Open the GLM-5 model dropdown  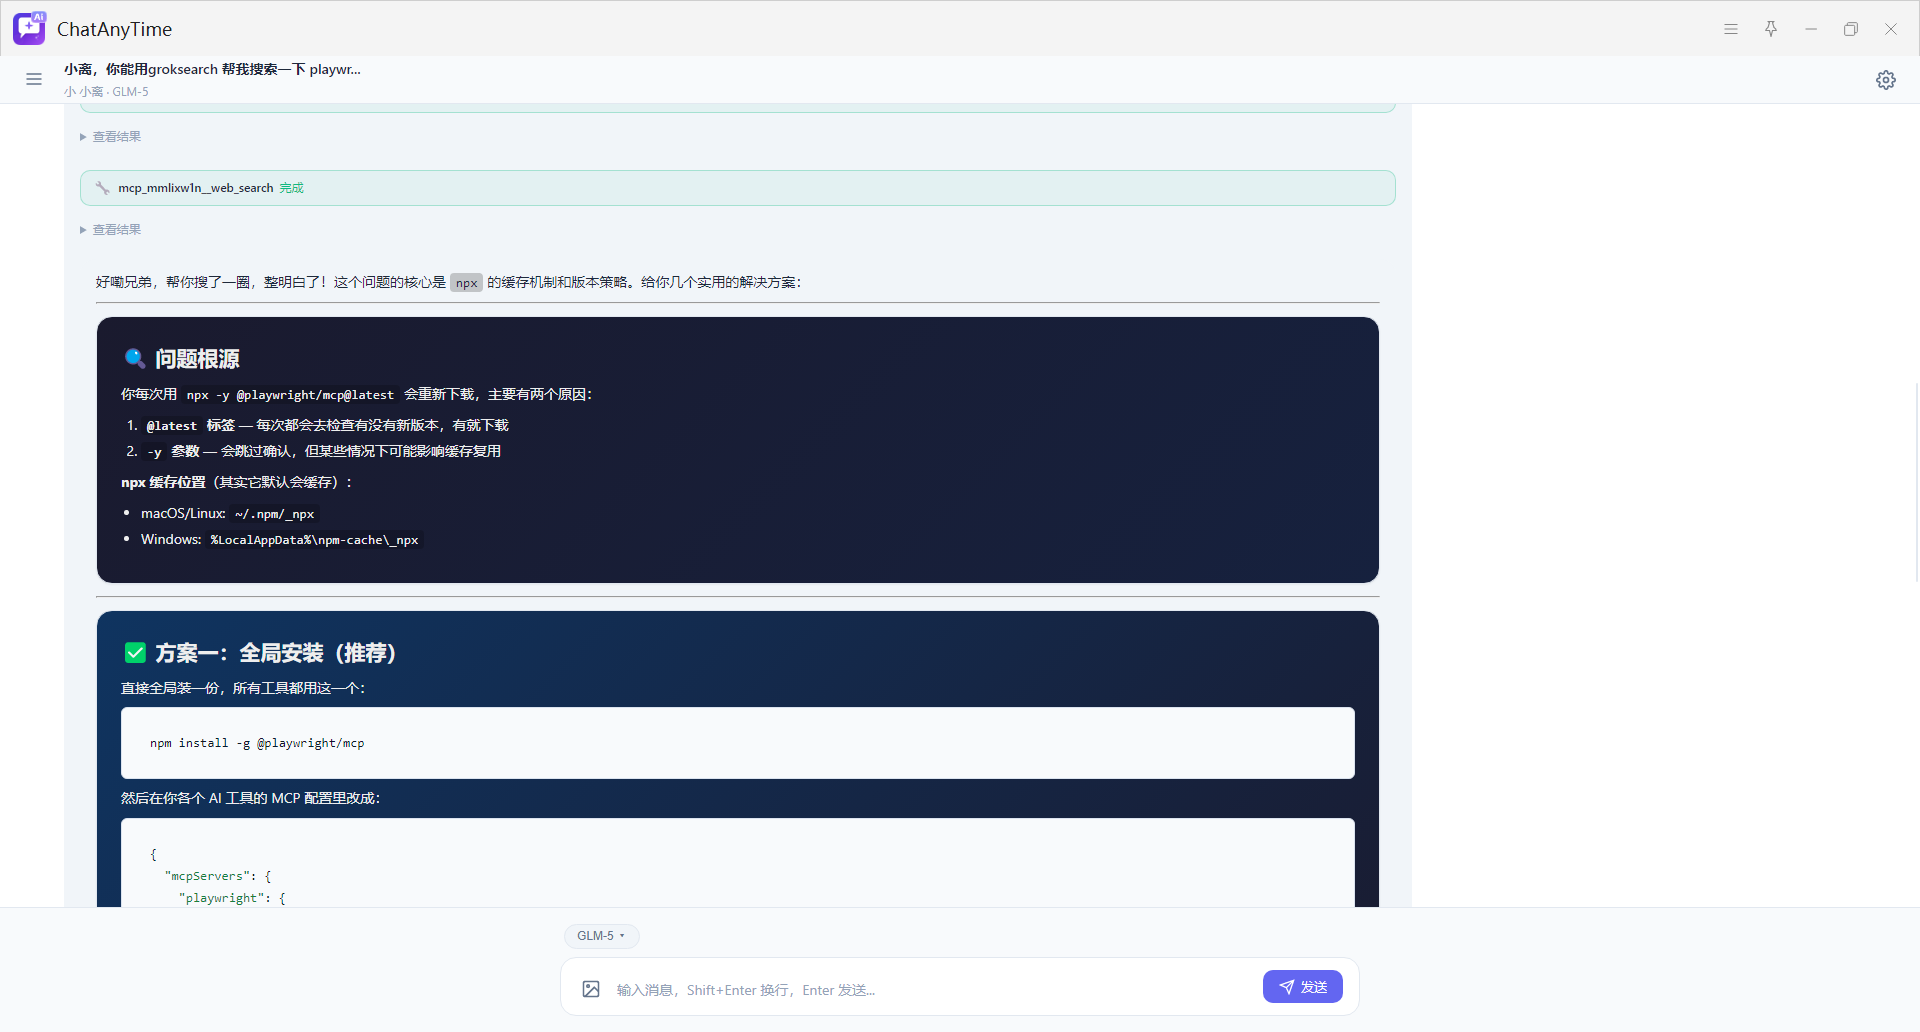(601, 936)
